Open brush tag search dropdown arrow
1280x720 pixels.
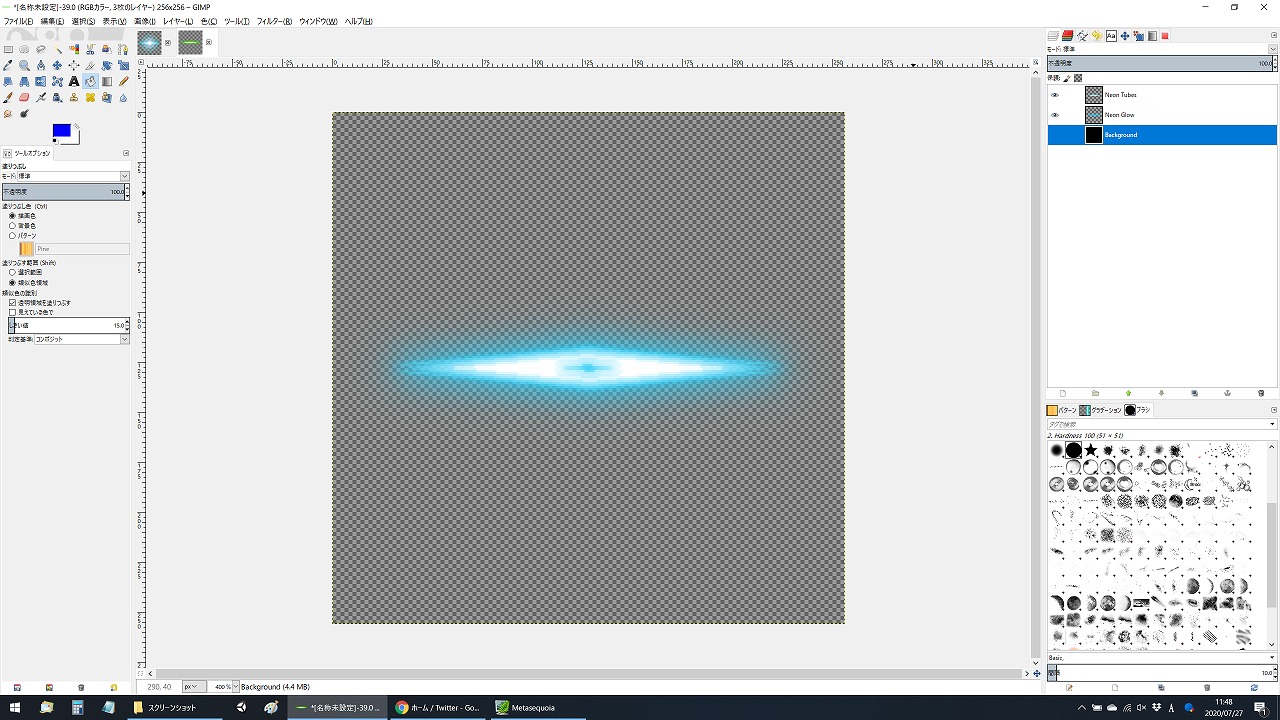point(1272,424)
